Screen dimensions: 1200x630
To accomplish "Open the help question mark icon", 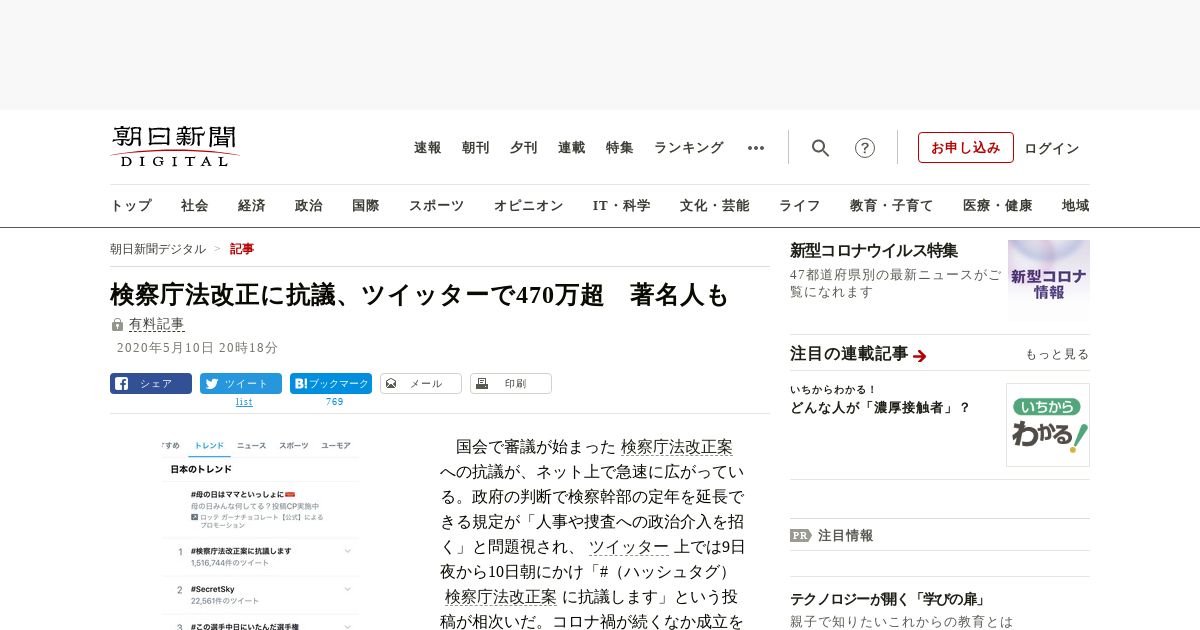I will click(x=865, y=148).
